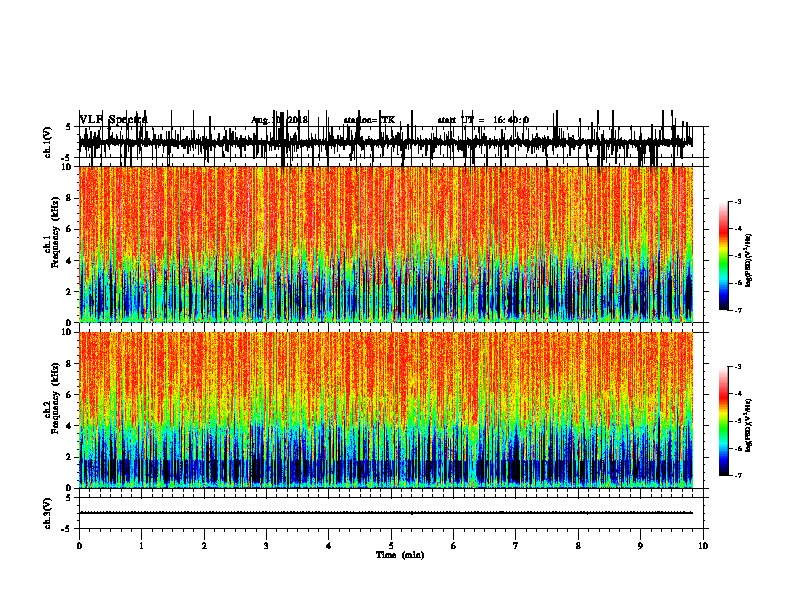This screenshot has width=792, height=612.
Task: Click the ch.1 "Frequency (kHz)" axis label
Action: point(55,232)
